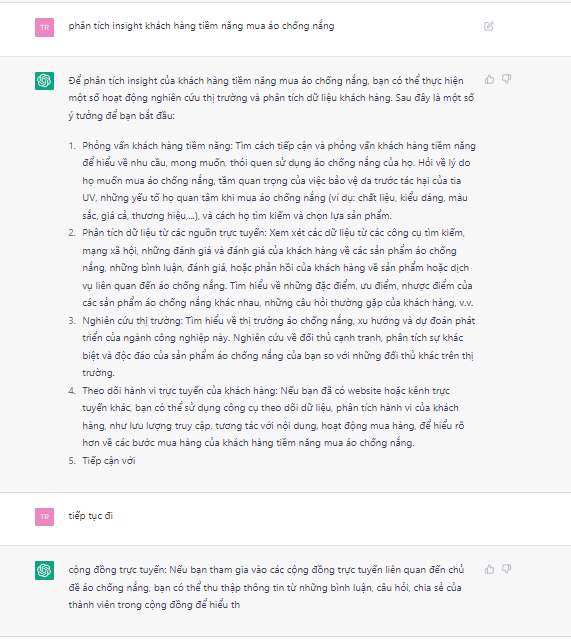Give thumbs up to the first ChatGPT response
571x640 pixels.
point(489,79)
